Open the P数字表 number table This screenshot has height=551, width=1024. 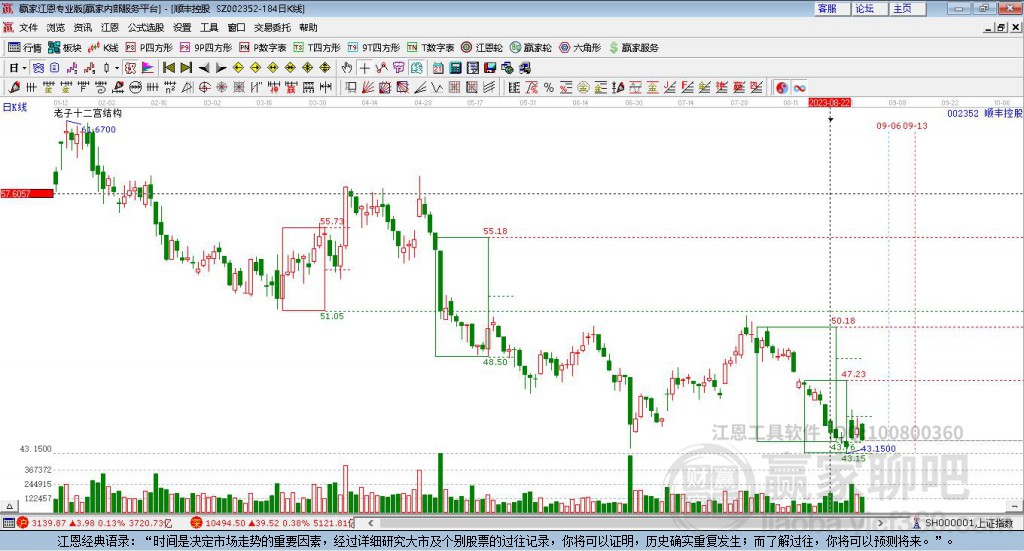tap(263, 48)
